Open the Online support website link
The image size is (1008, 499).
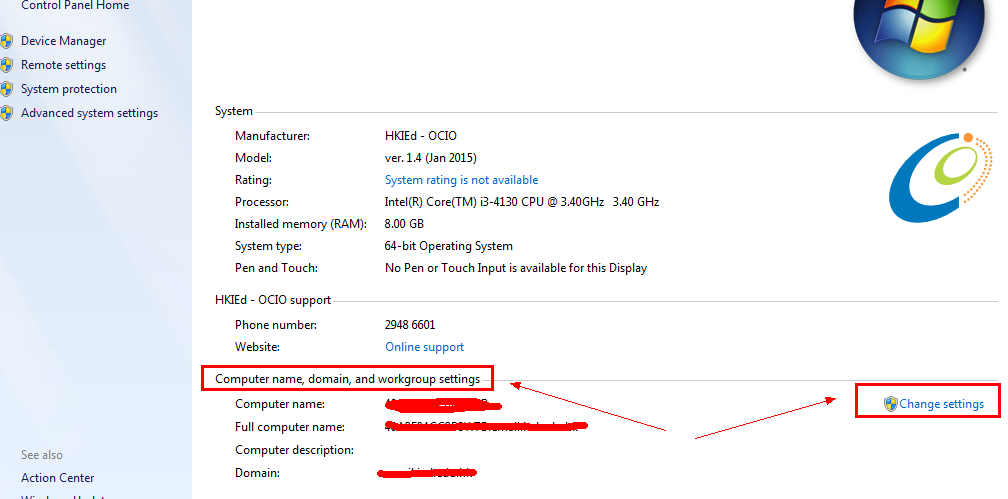pos(424,347)
